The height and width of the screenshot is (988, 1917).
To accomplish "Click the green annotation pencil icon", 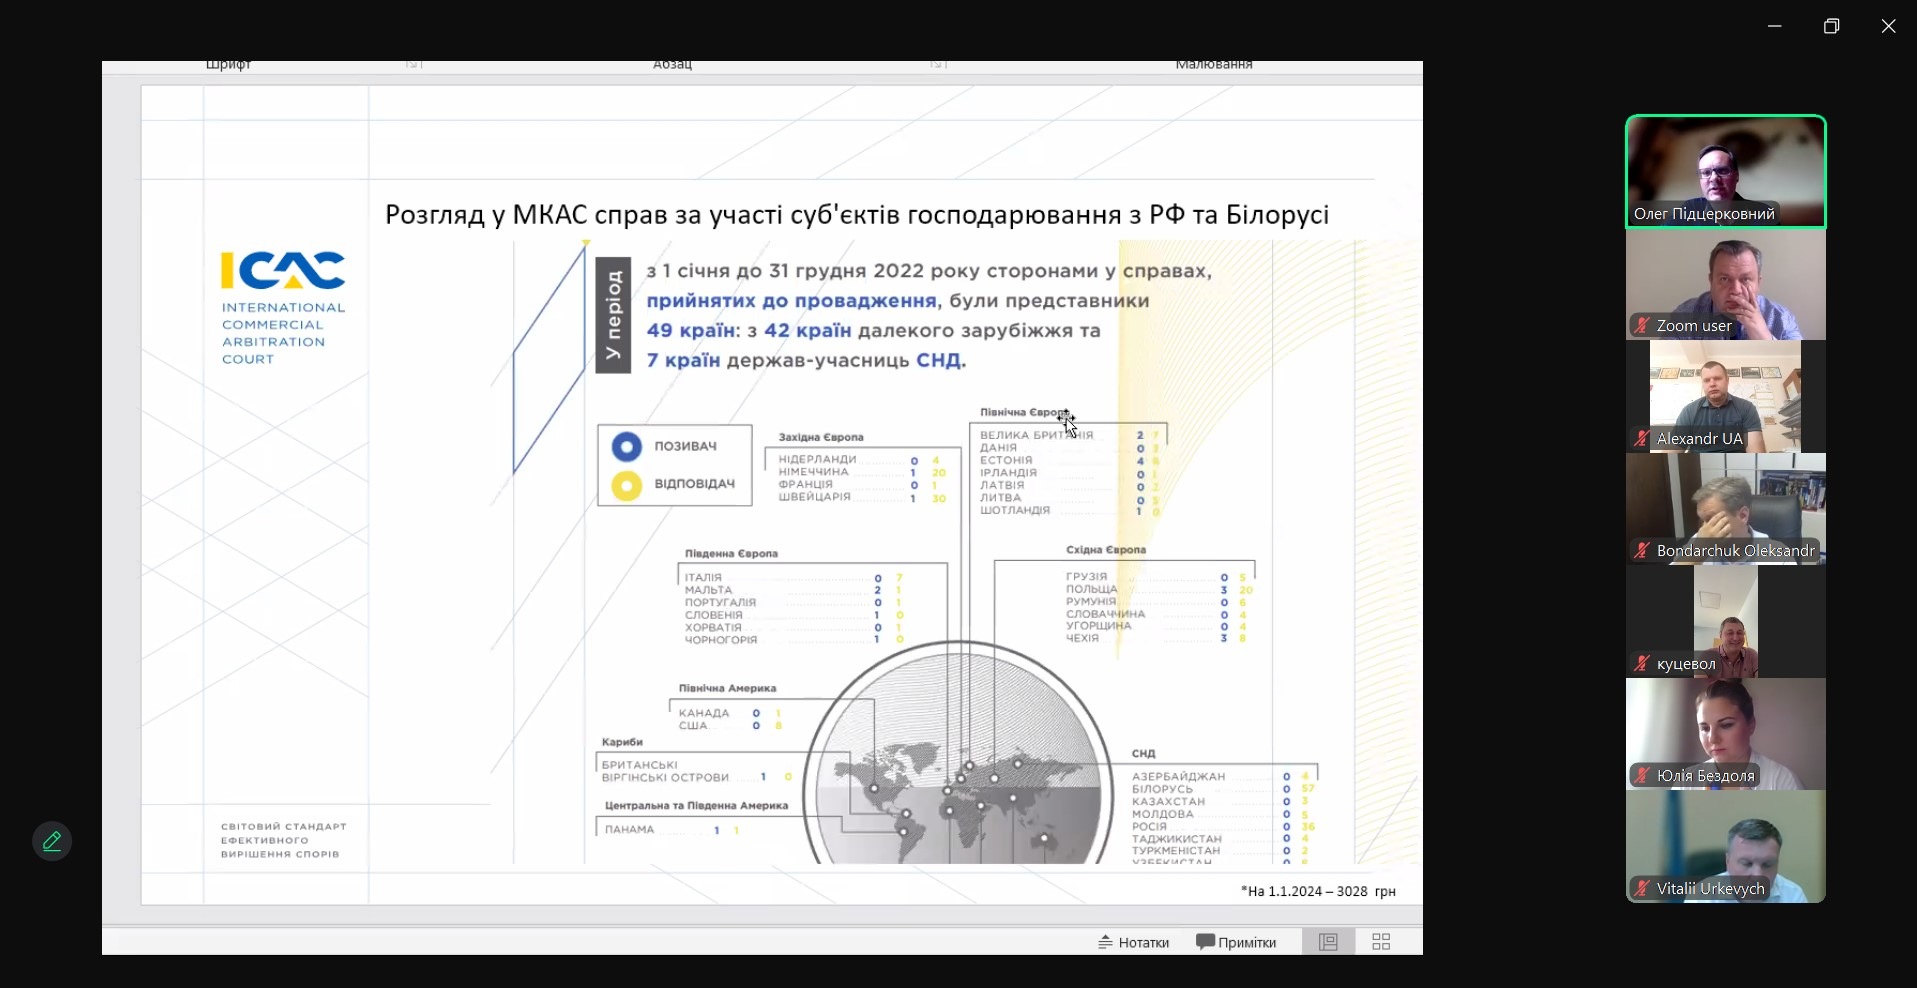I will tap(52, 842).
